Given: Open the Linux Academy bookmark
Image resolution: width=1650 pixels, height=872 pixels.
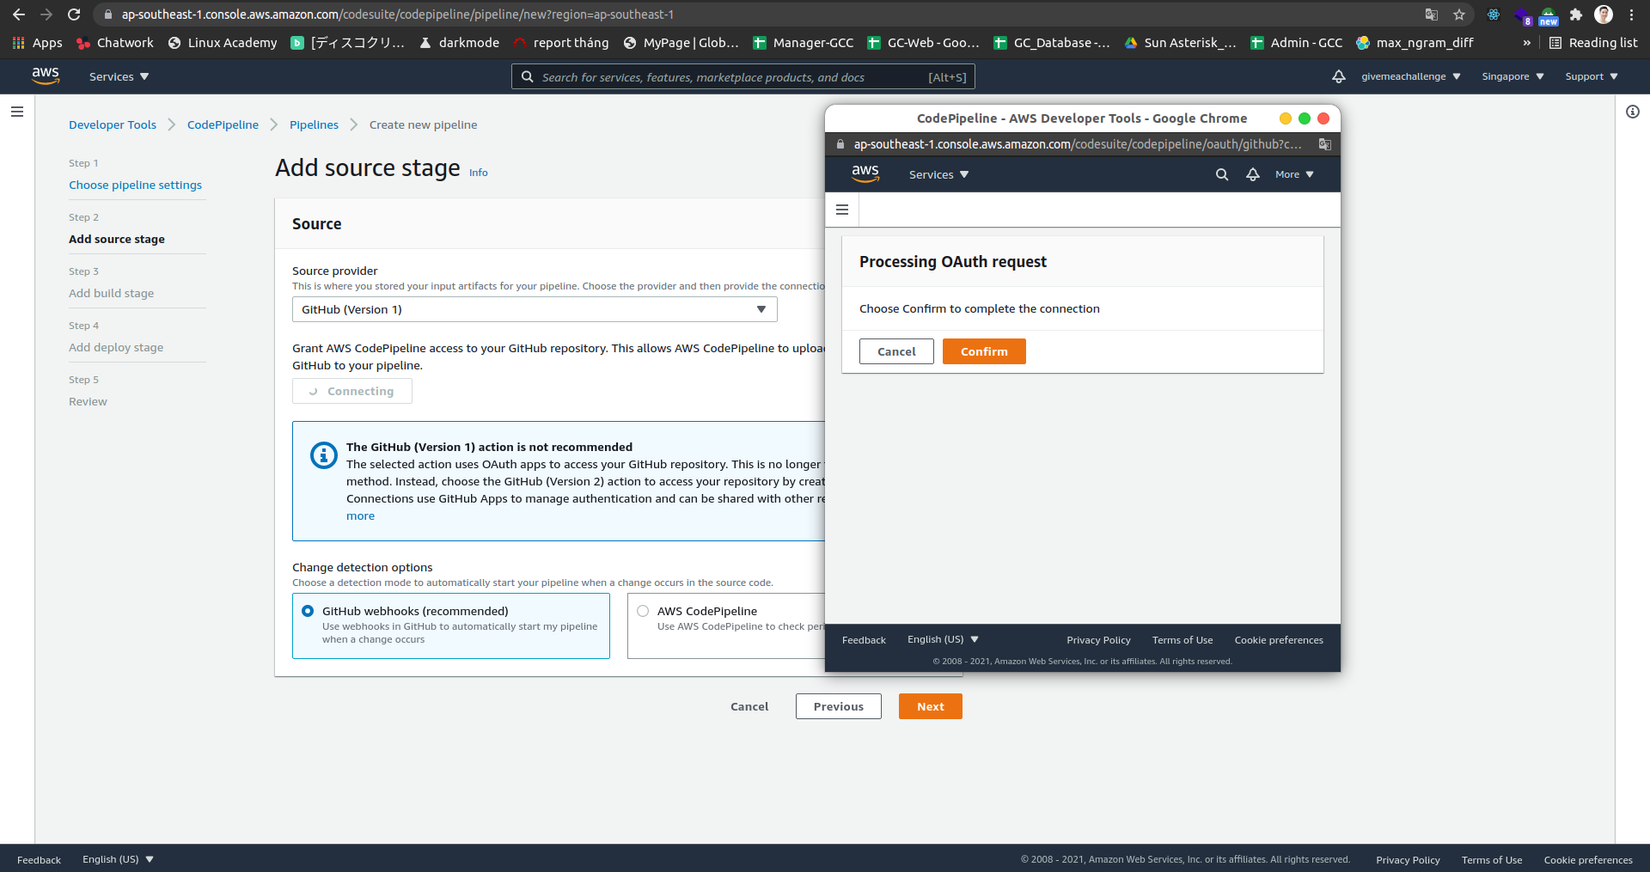Looking at the screenshot, I should [222, 43].
